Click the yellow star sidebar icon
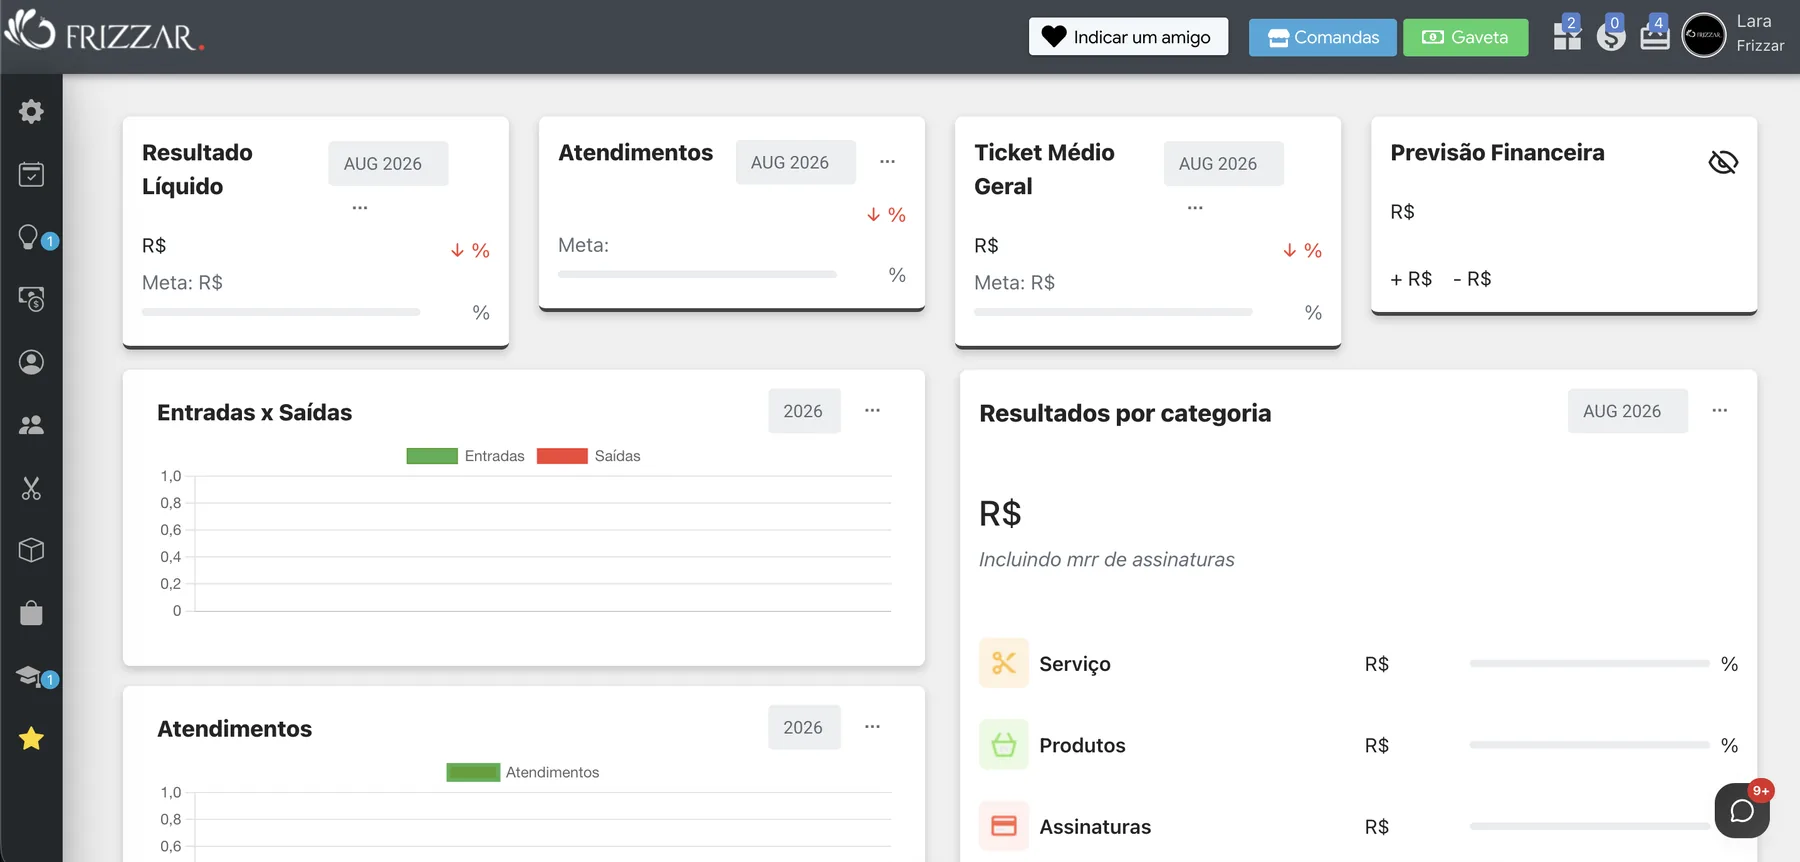 coord(31,739)
